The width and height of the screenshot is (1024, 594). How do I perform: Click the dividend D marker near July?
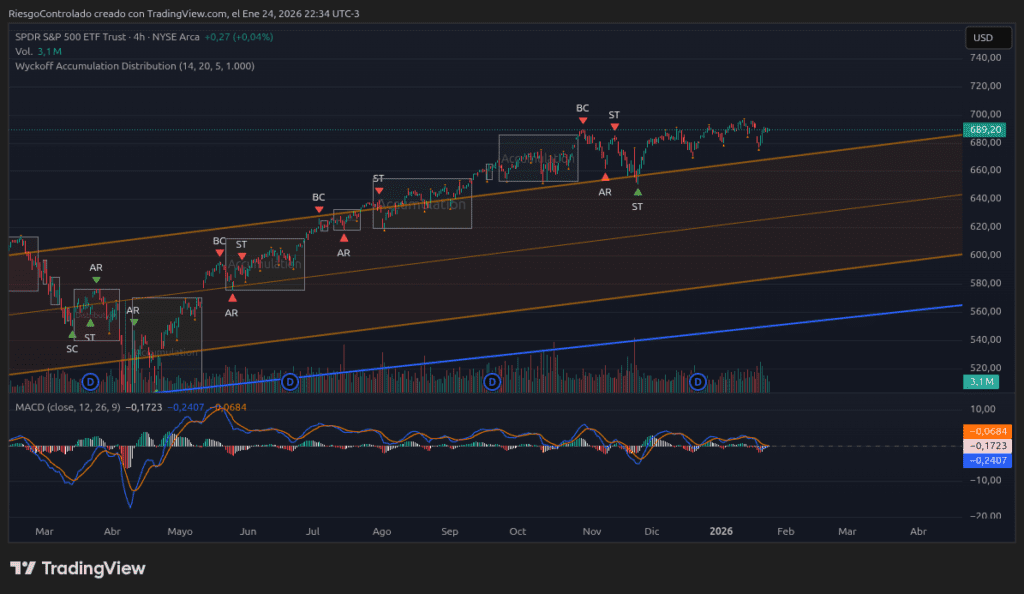[290, 382]
